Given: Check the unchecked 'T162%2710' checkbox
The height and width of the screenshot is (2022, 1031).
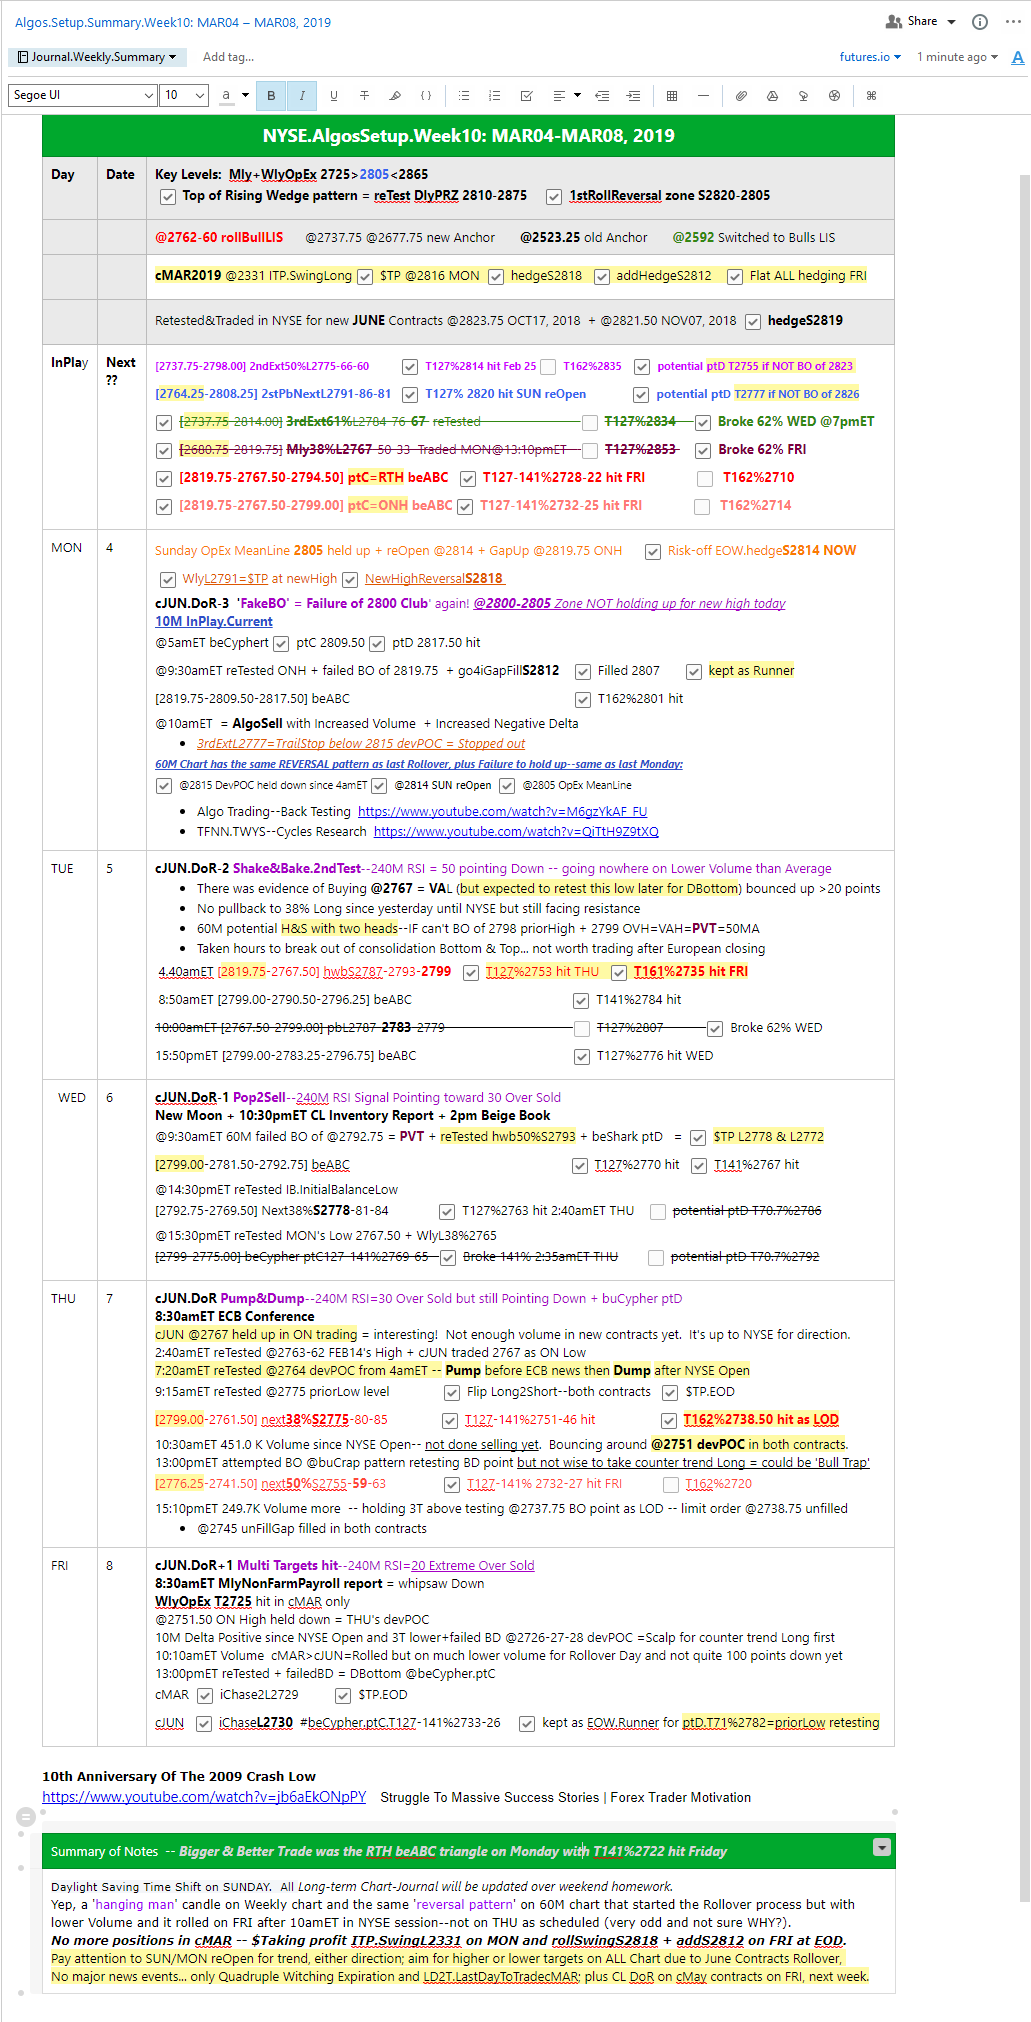Looking at the screenshot, I should (x=705, y=479).
